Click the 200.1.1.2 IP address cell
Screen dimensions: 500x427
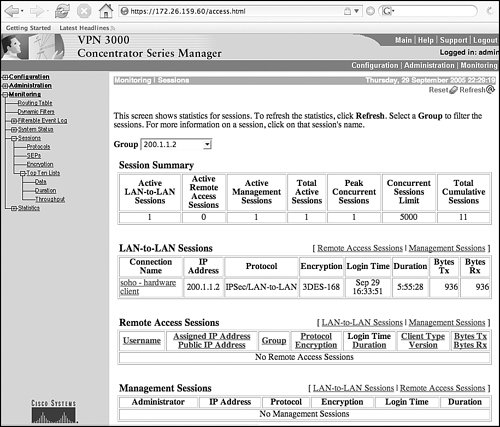(203, 287)
